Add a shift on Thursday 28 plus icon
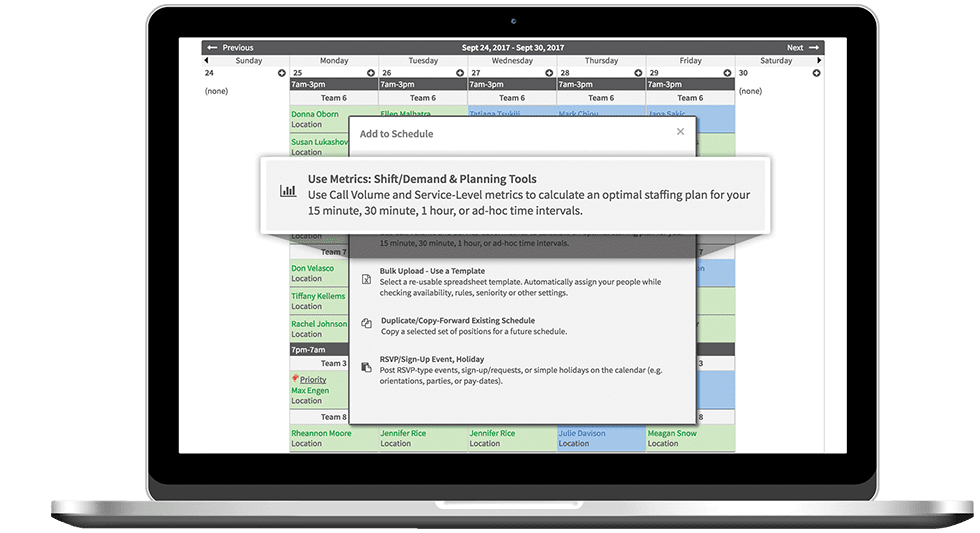This screenshot has height=533, width=980. pyautogui.click(x=638, y=73)
